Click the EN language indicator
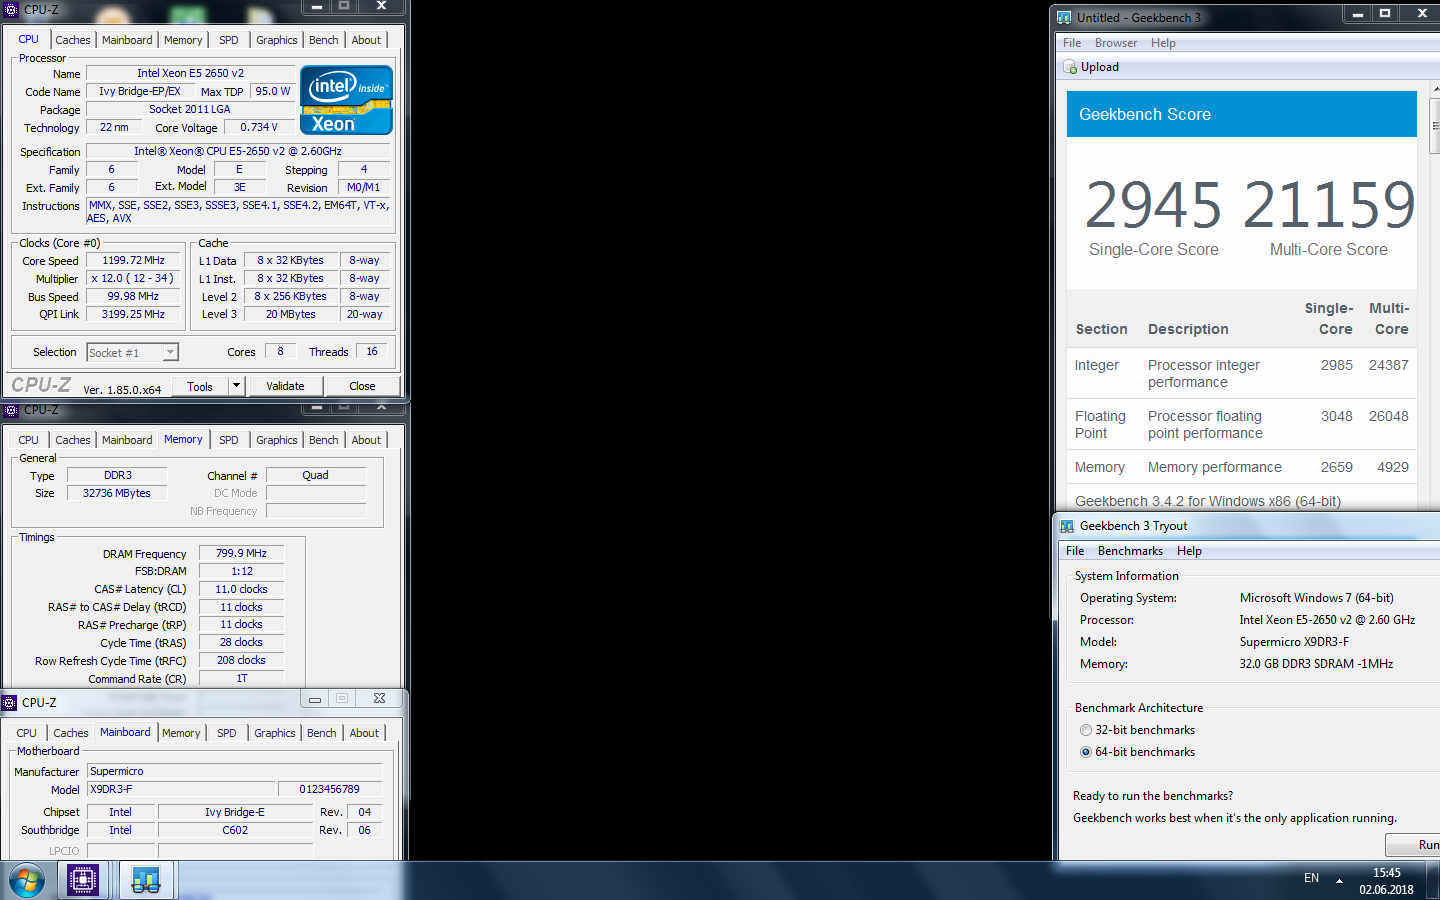1440x900 pixels. tap(1311, 878)
